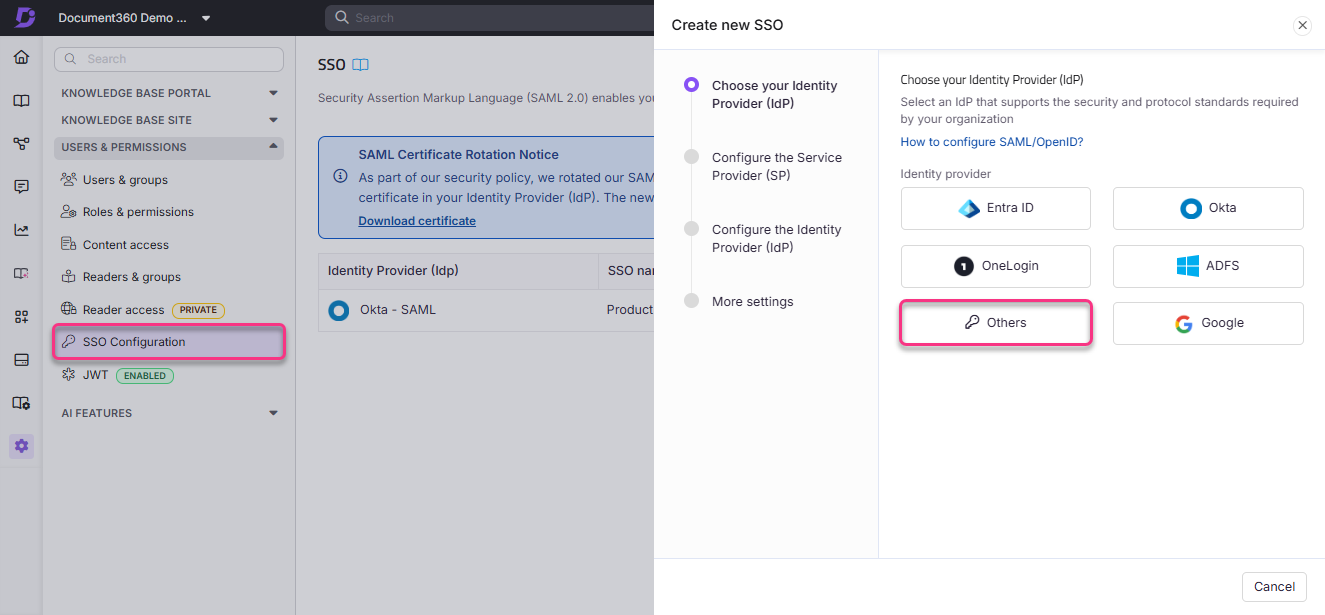
Task: Choose the Others identity provider option
Action: click(x=995, y=322)
